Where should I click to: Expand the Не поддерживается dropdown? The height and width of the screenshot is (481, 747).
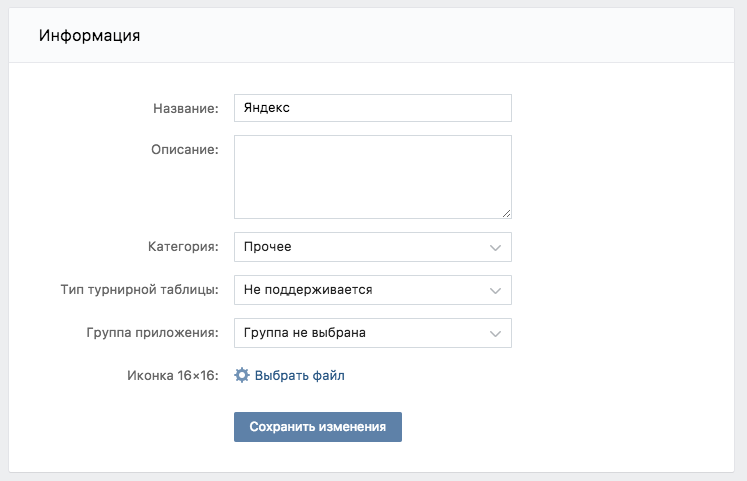click(x=372, y=290)
